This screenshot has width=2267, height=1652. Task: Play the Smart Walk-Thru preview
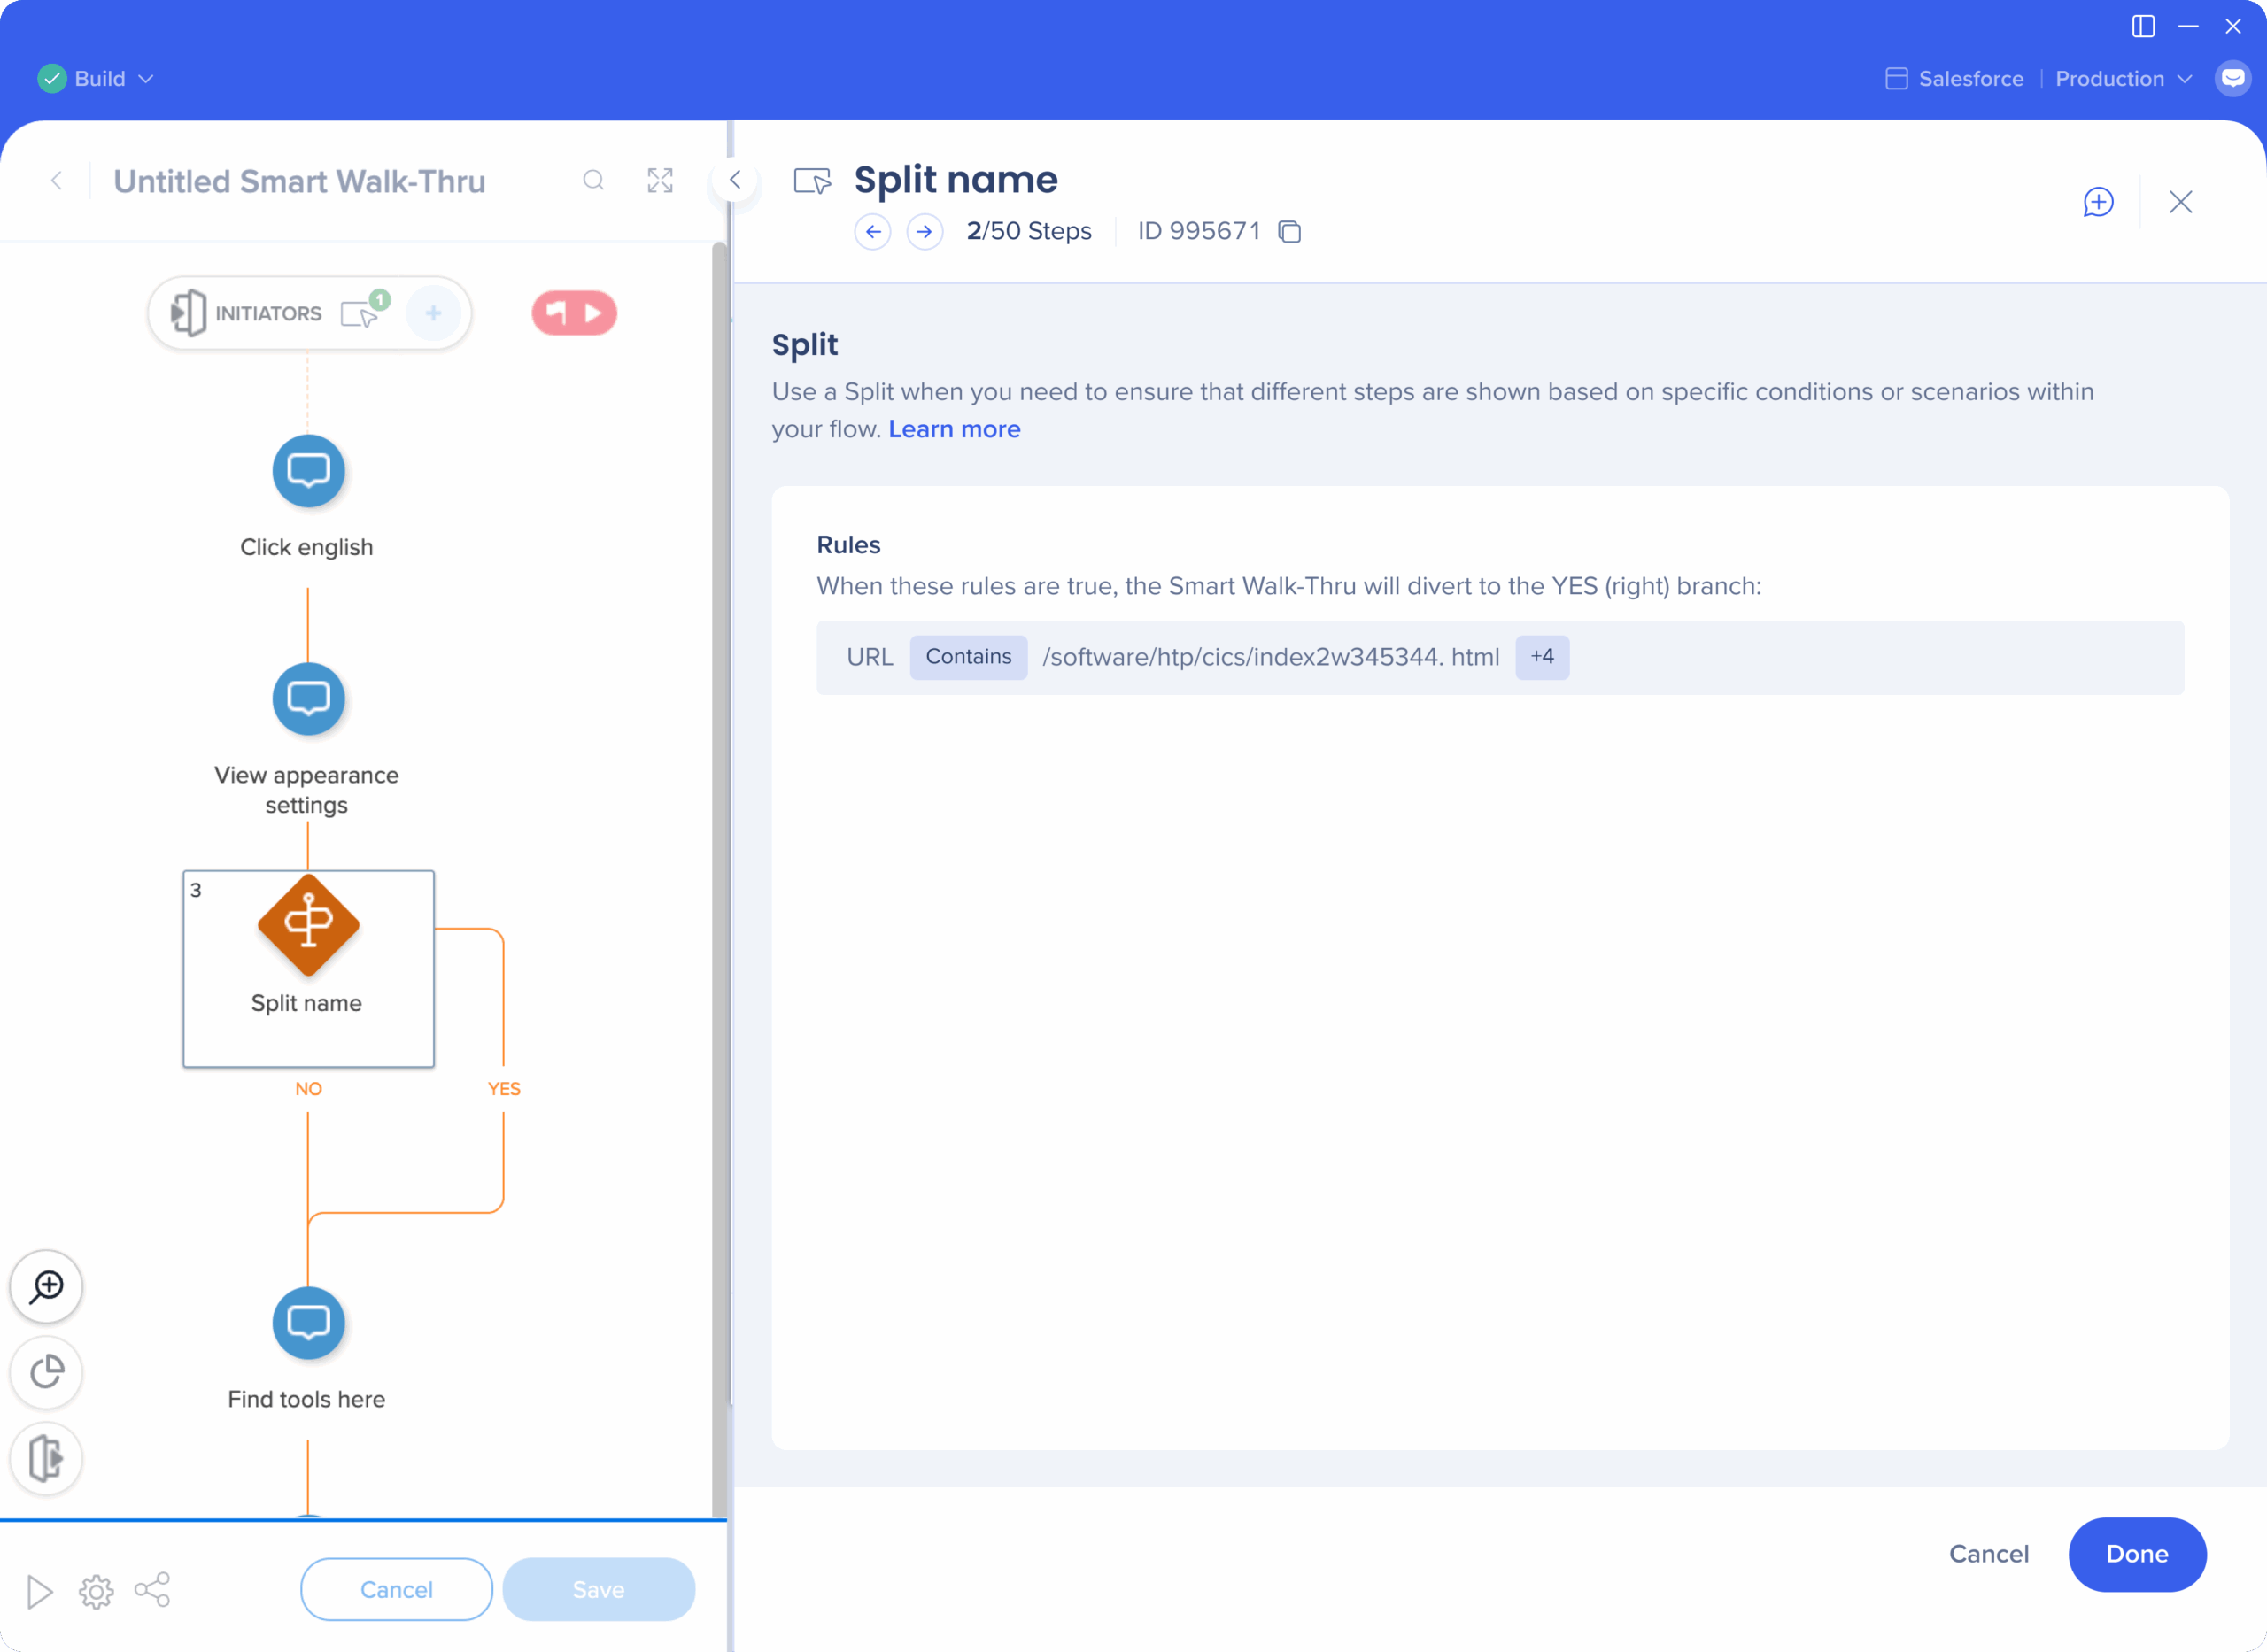pyautogui.click(x=39, y=1591)
